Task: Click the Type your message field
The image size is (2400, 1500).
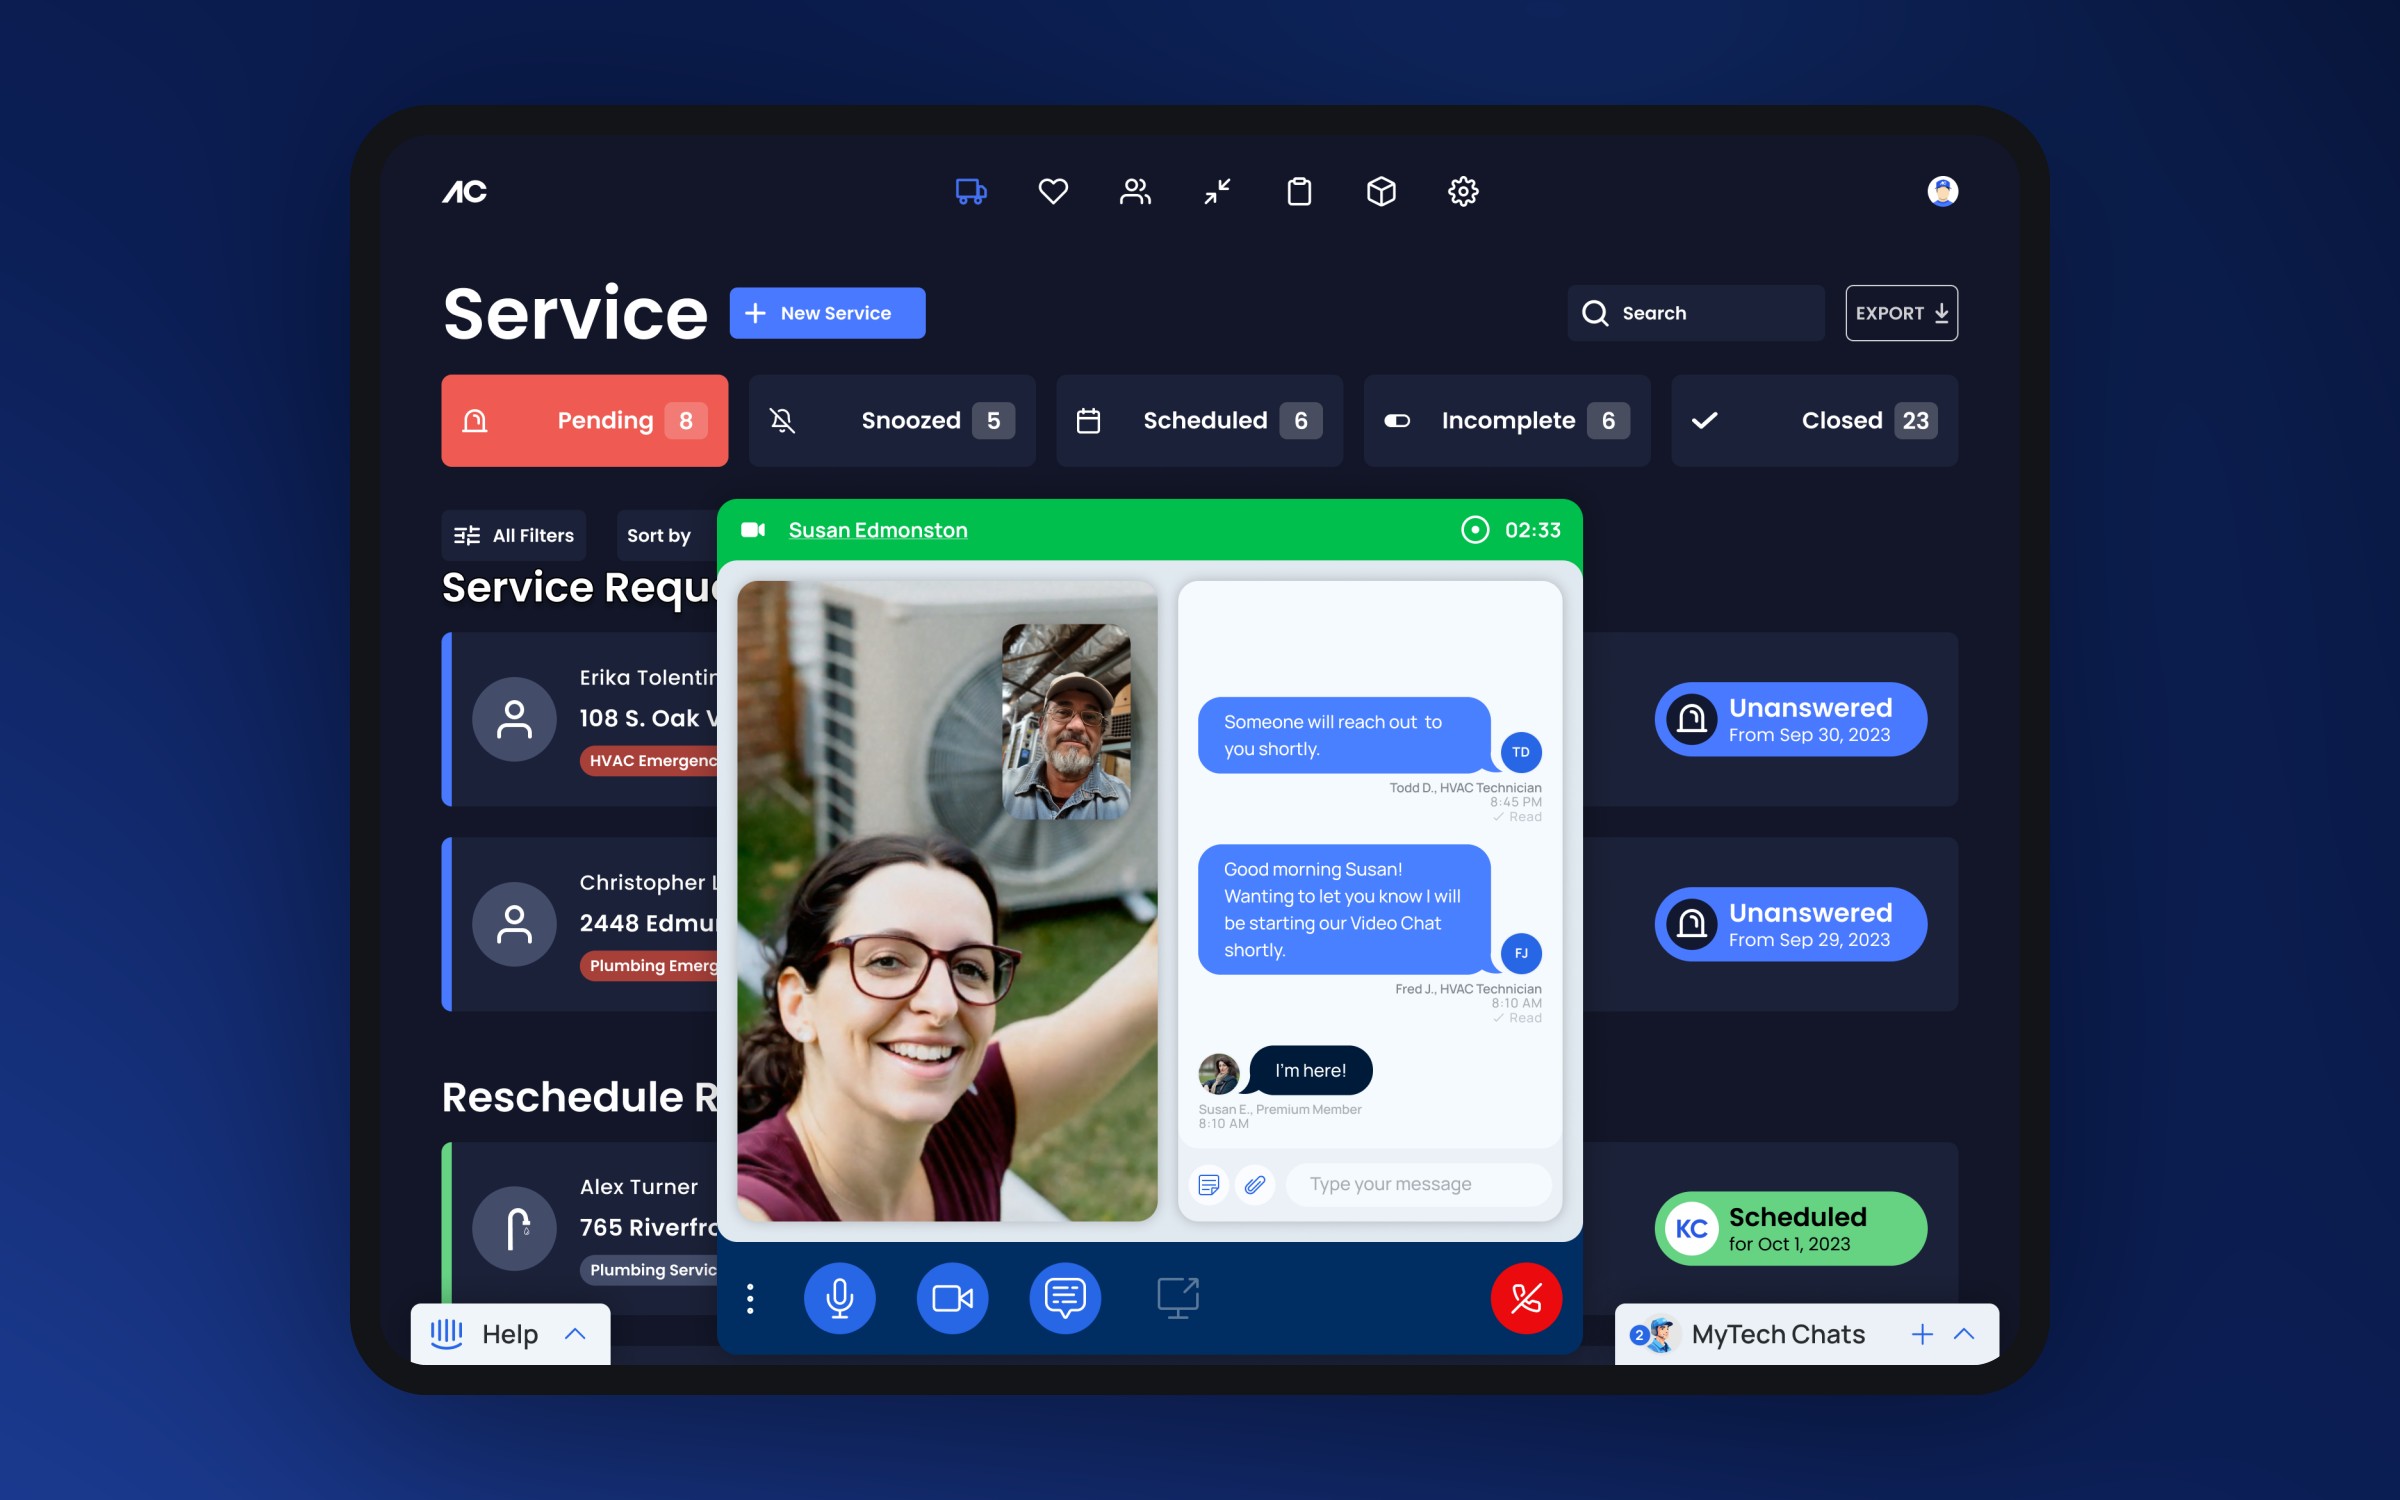Action: (1418, 1185)
